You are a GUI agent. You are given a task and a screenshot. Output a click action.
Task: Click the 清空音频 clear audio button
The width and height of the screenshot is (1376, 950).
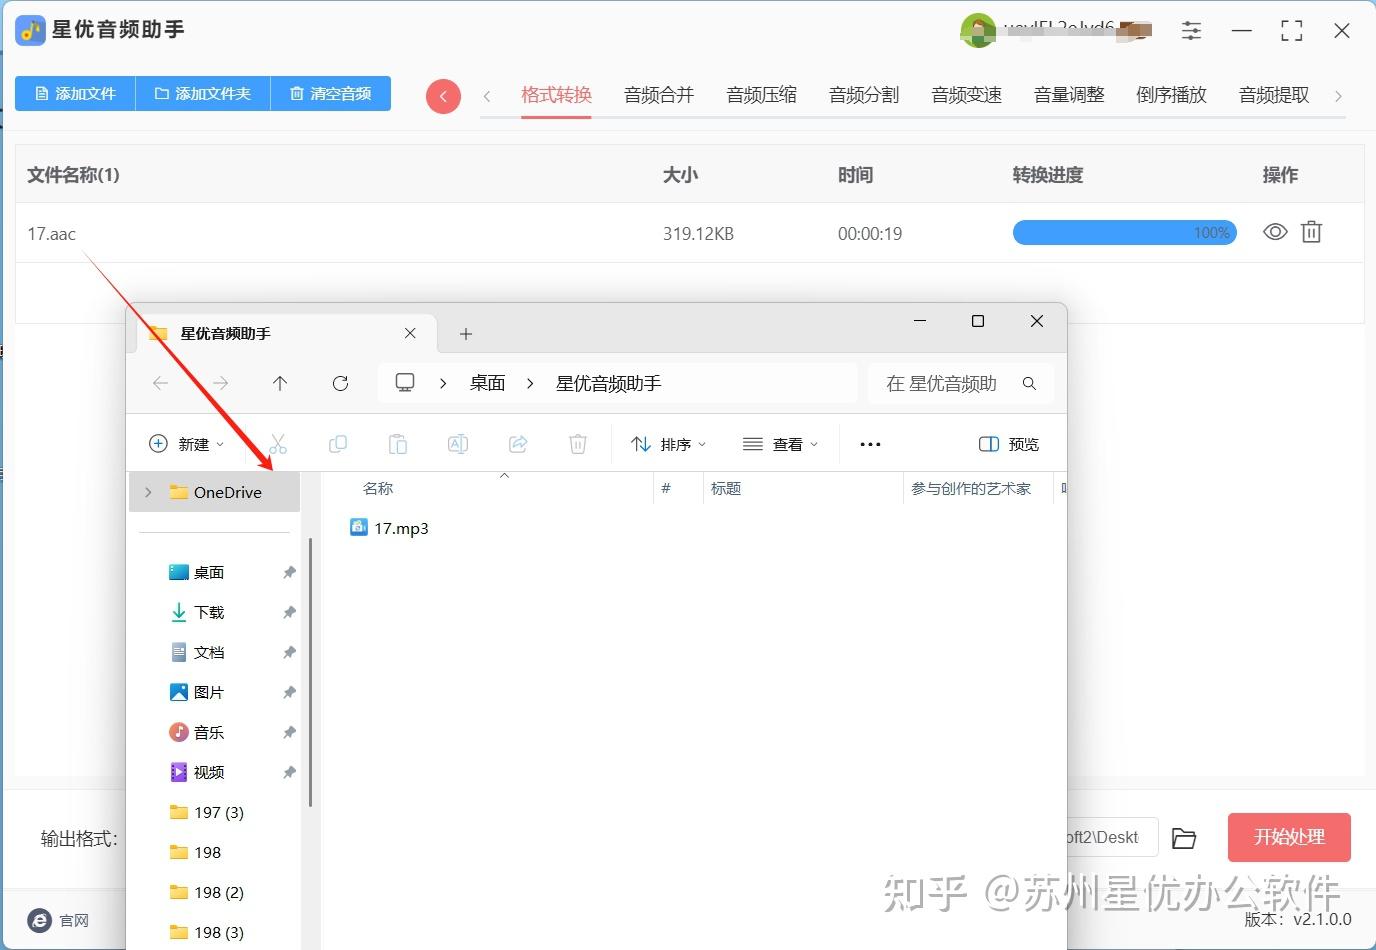point(331,93)
